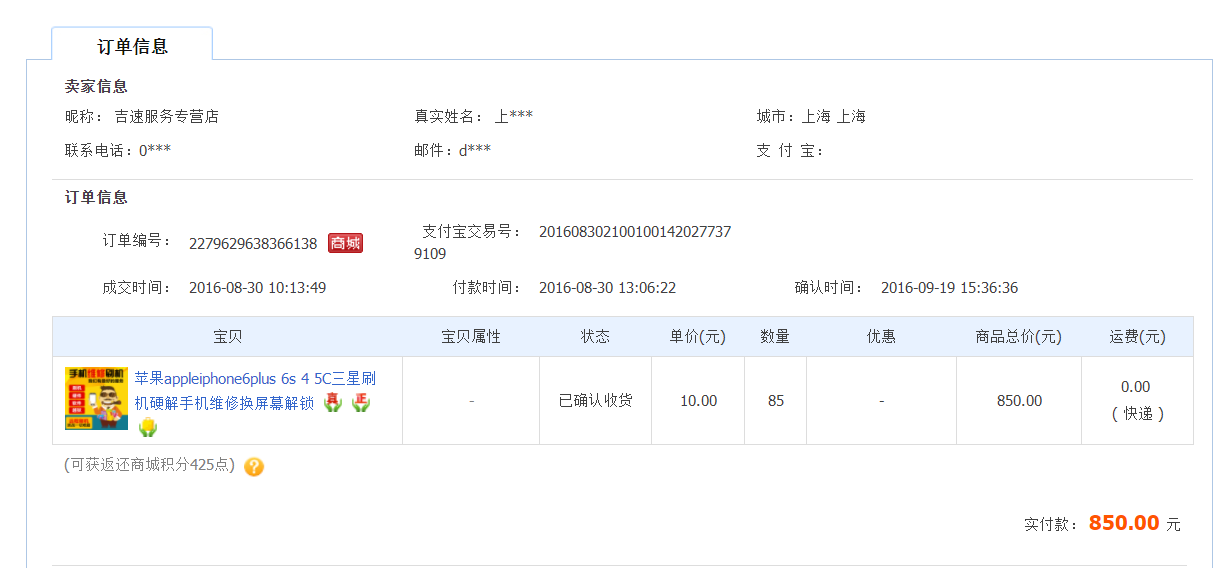Click confirmation time 2016-09-19 15:36:36

pos(949,288)
